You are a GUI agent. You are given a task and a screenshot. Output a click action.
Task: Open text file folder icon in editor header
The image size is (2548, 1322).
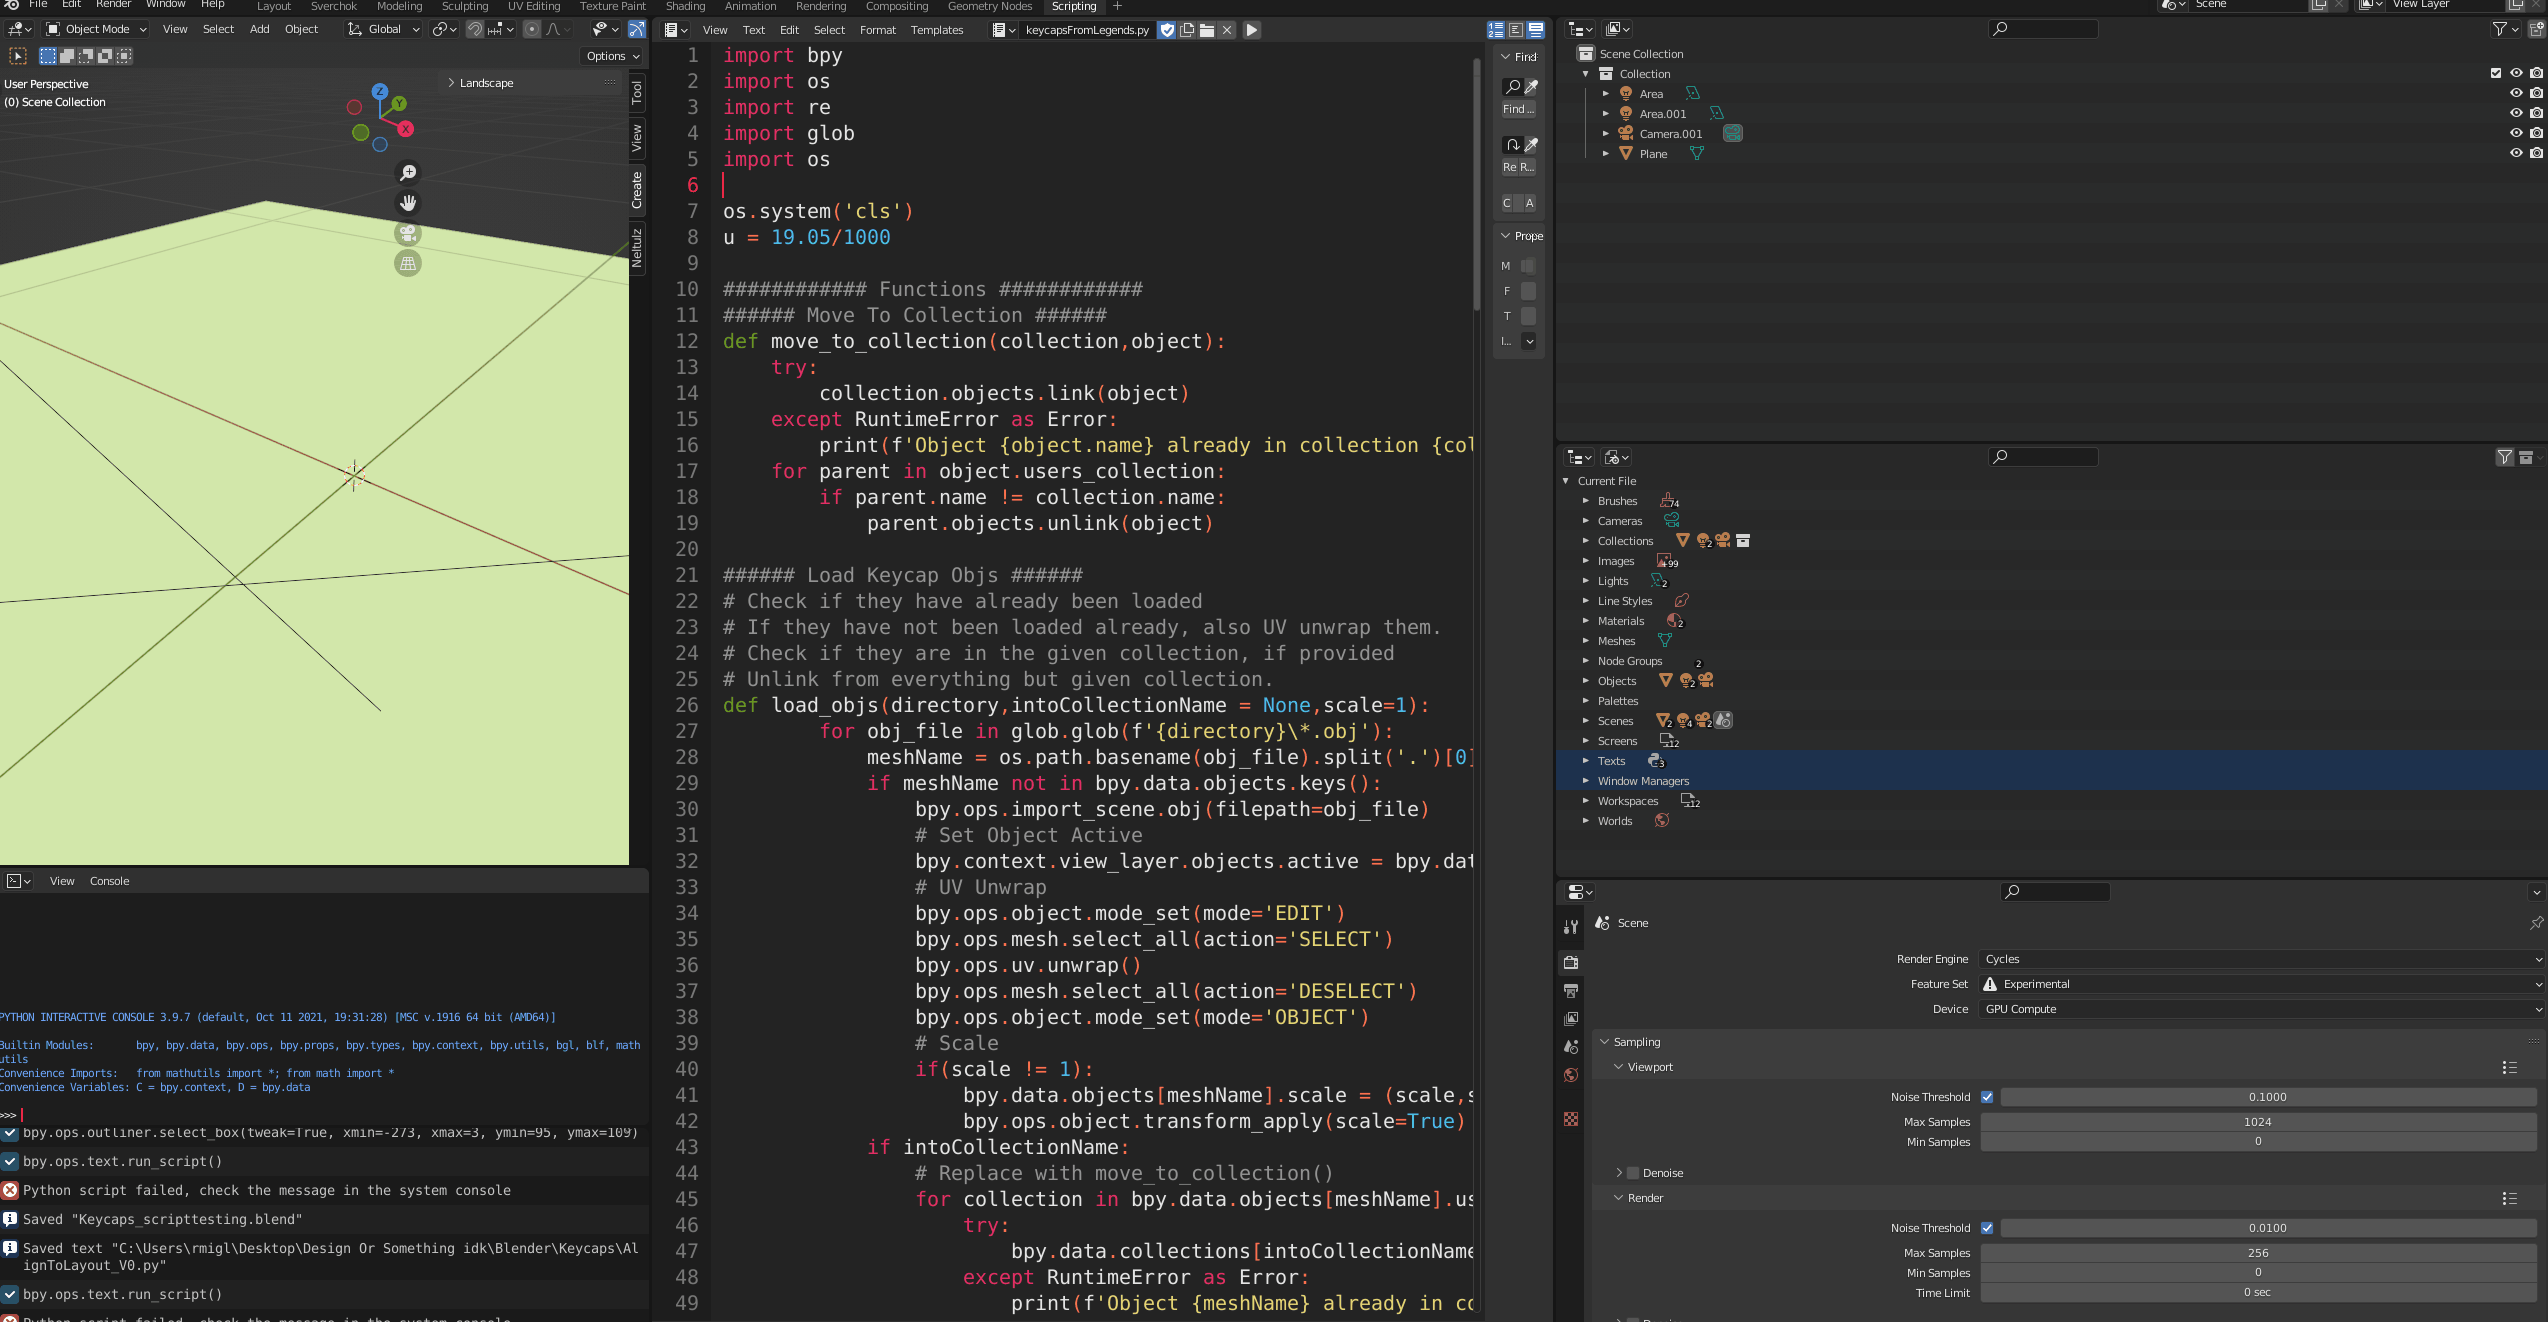(1207, 30)
